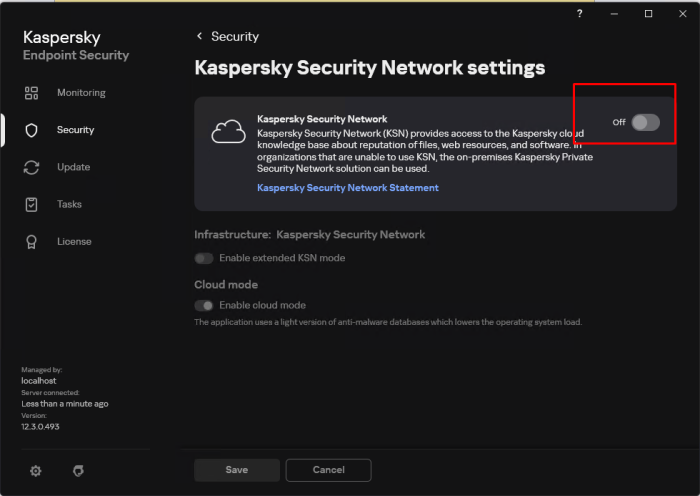
Task: Click the question mark help icon
Action: [x=580, y=13]
